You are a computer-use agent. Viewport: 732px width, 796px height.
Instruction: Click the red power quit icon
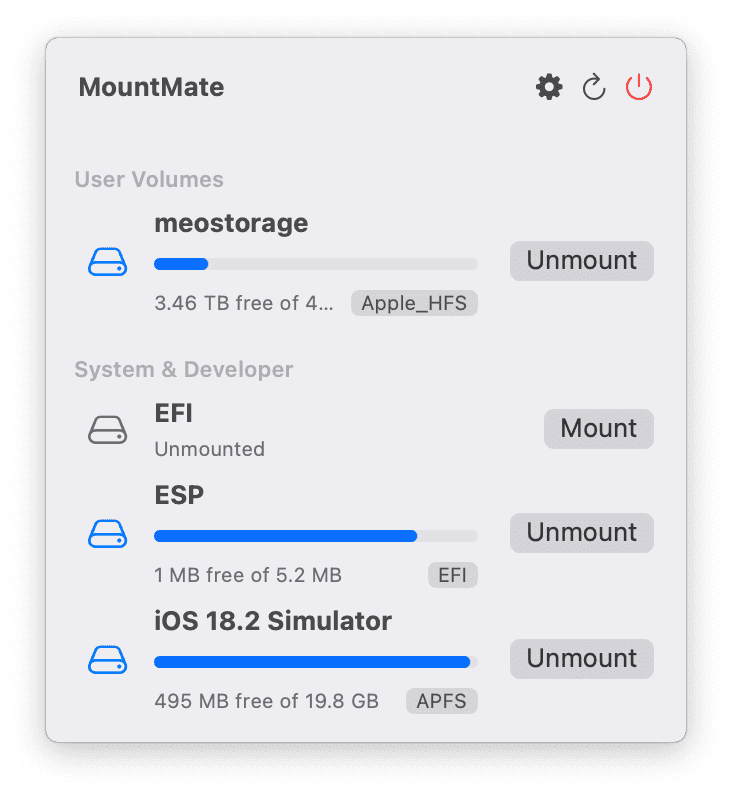tap(639, 88)
